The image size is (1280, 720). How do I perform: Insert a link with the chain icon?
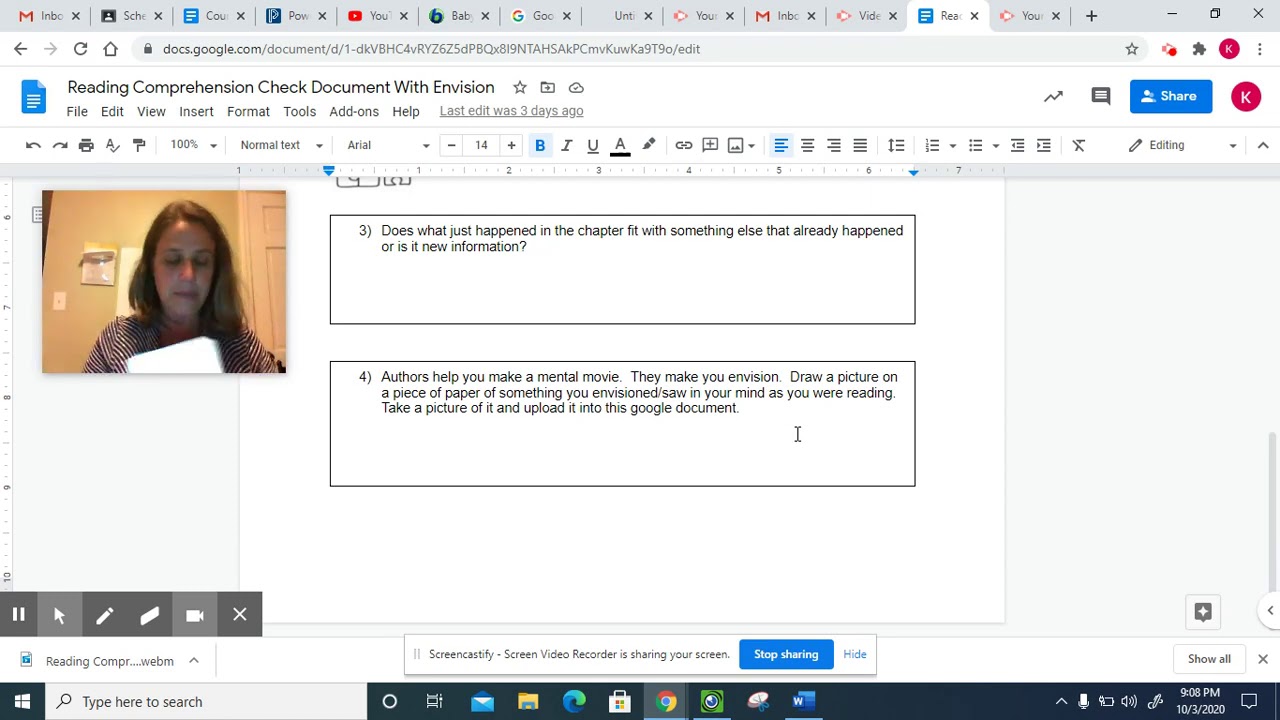684,145
